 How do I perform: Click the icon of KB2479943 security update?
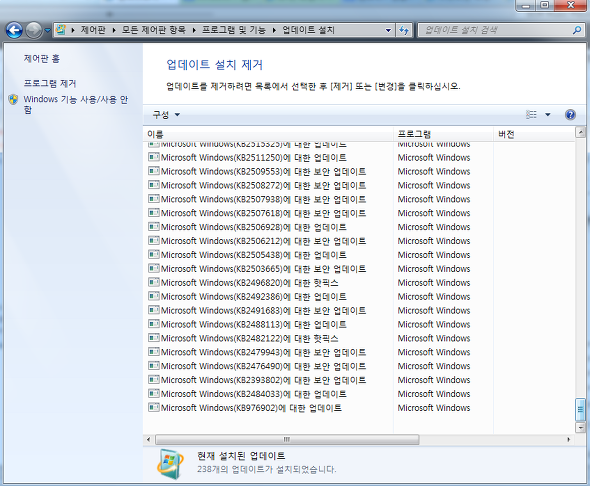(154, 352)
